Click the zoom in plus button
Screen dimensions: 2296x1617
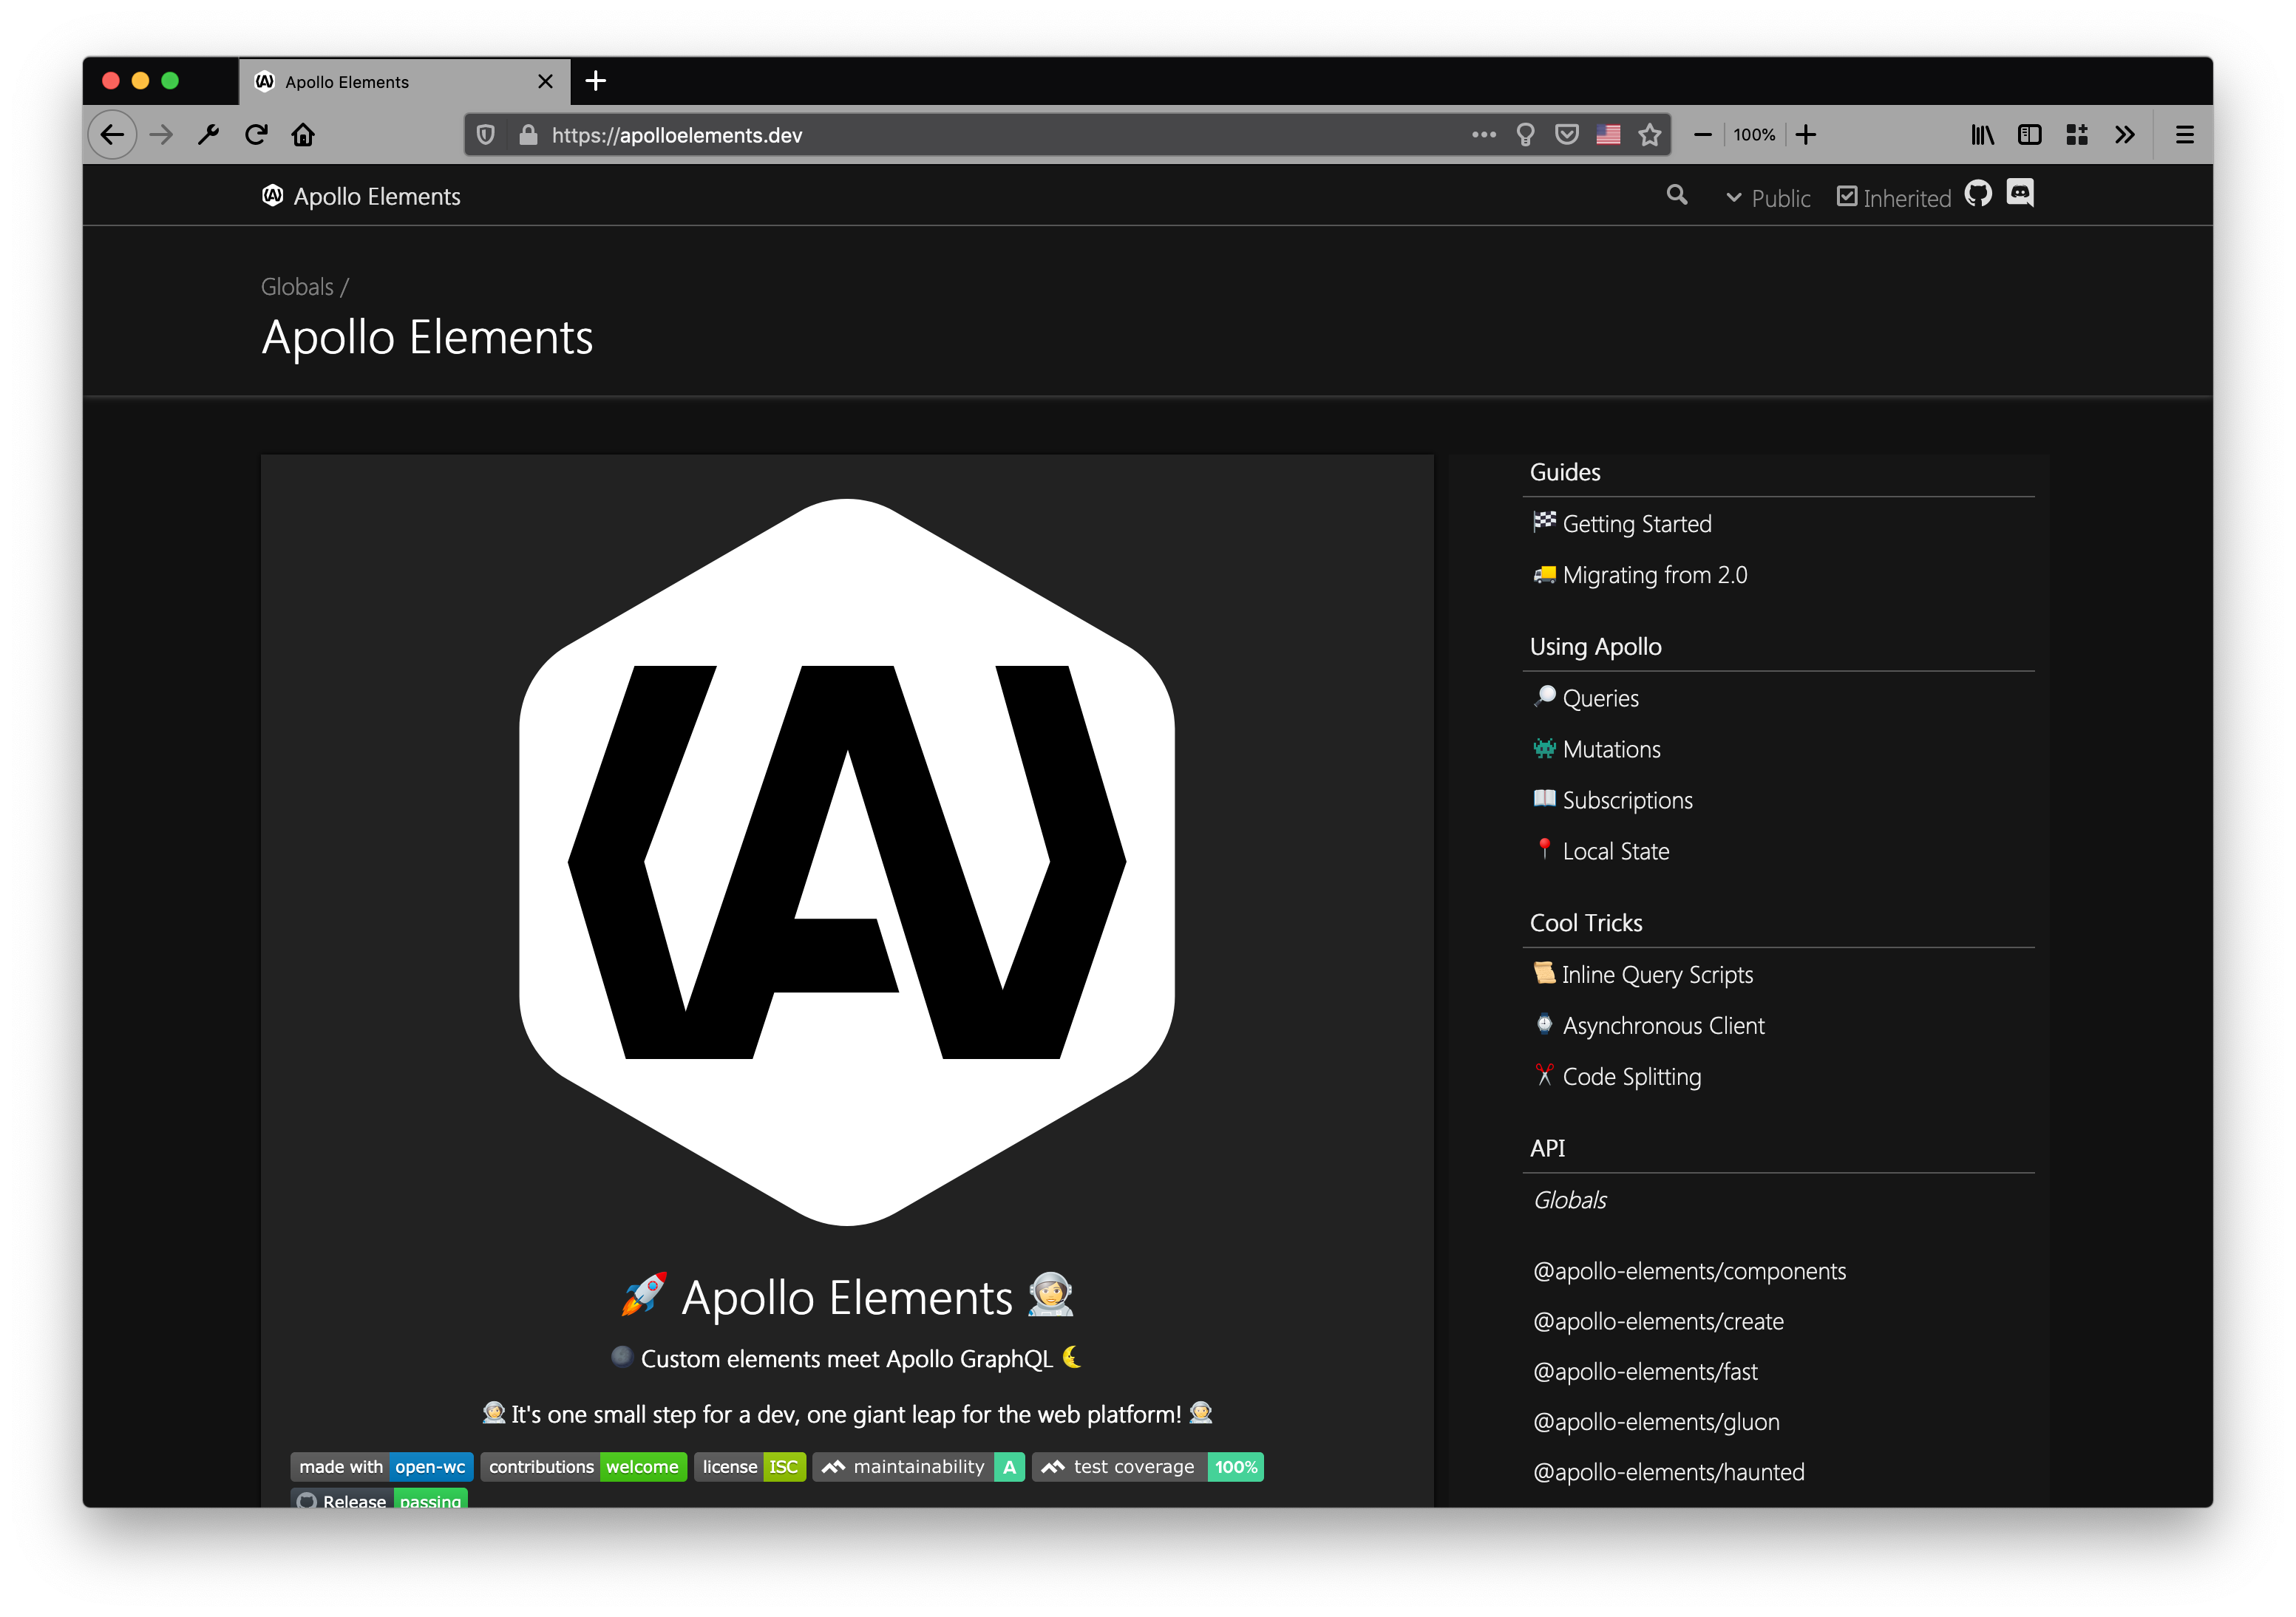point(1806,135)
